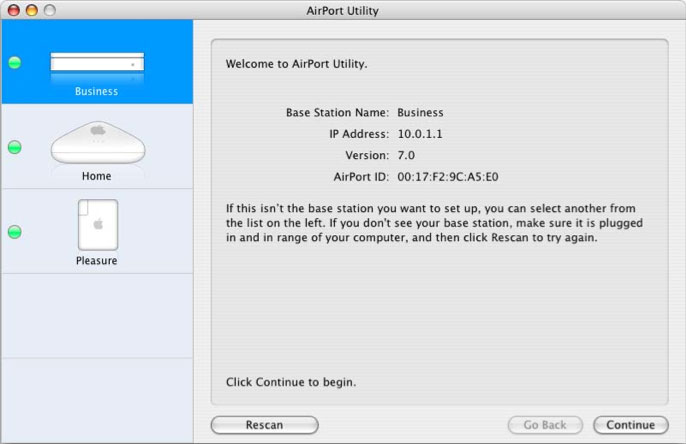Click the Business label in the sidebar
Viewport: 686px width, 444px height.
click(96, 91)
